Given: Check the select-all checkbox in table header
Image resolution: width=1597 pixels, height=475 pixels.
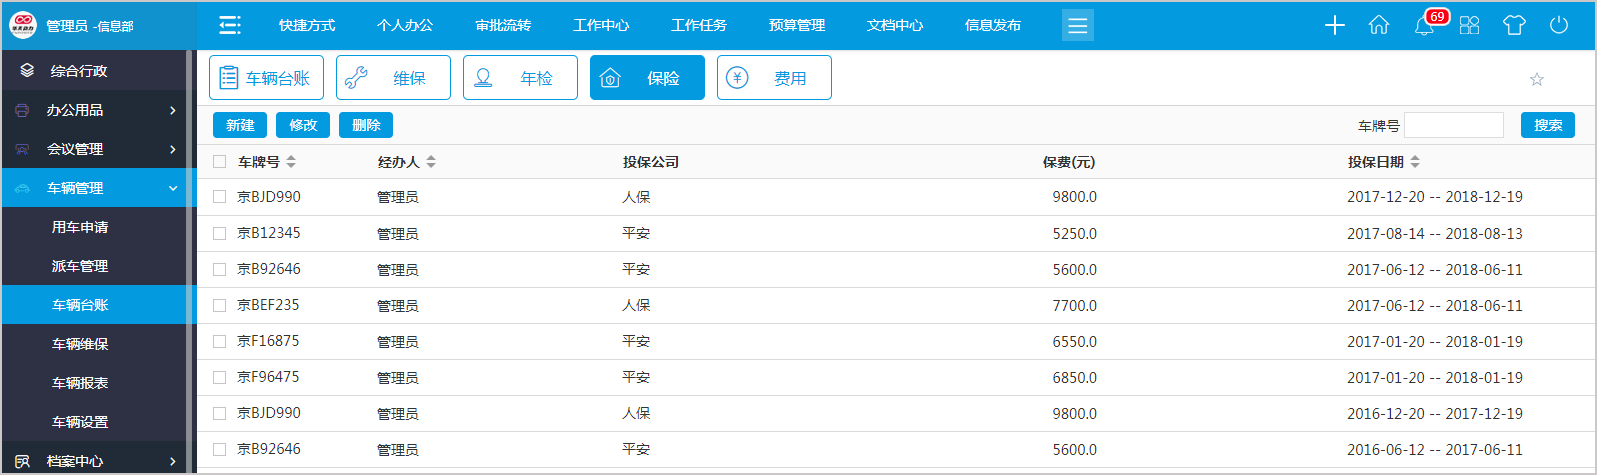Looking at the screenshot, I should point(220,162).
